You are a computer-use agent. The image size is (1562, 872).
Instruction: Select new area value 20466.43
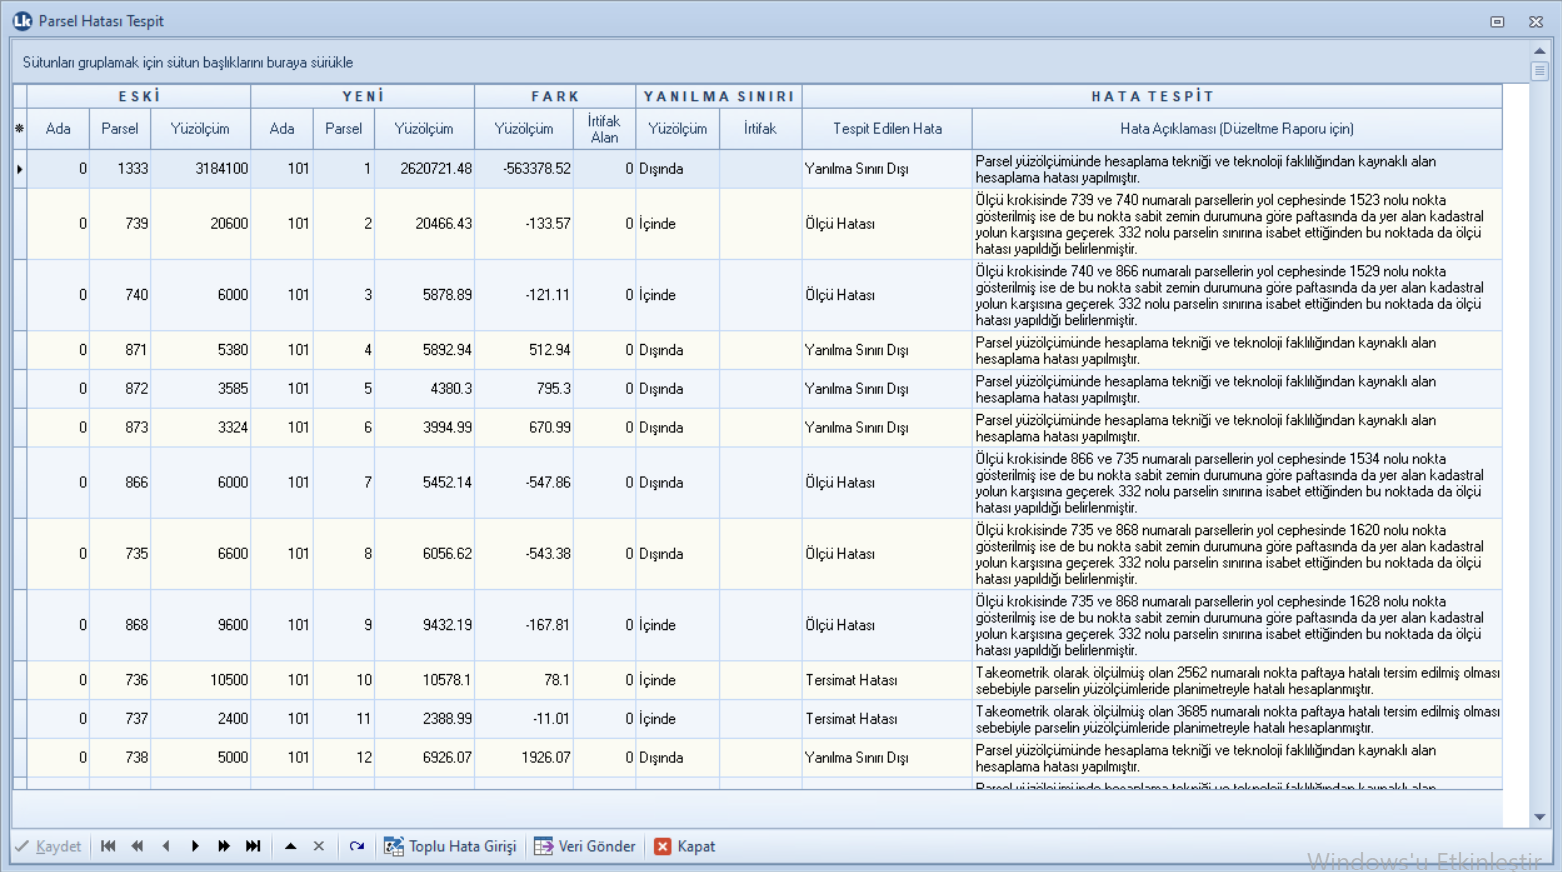point(424,224)
